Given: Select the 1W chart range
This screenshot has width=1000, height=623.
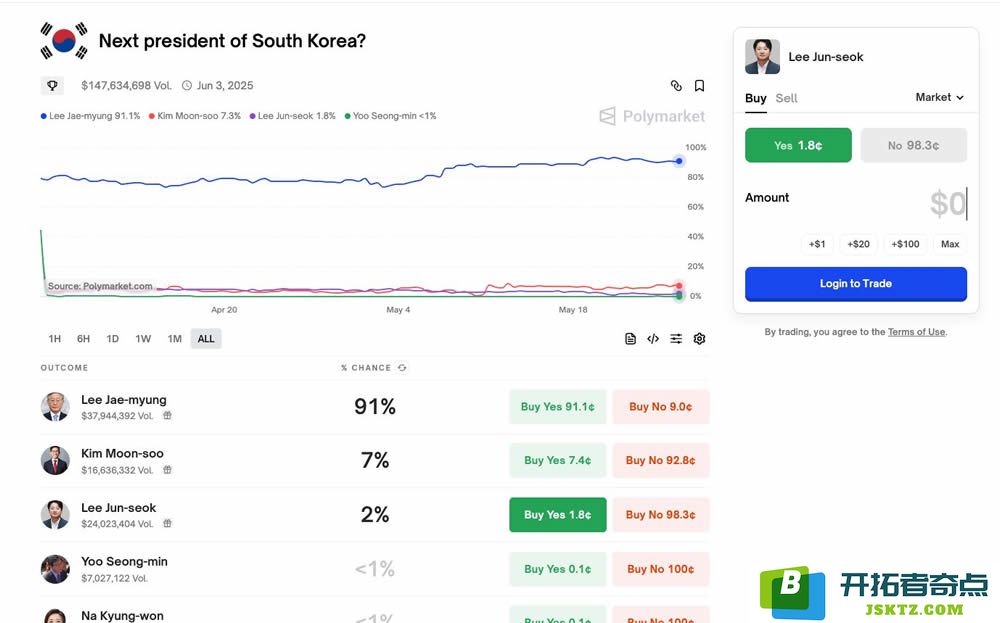Looking at the screenshot, I should [x=143, y=339].
